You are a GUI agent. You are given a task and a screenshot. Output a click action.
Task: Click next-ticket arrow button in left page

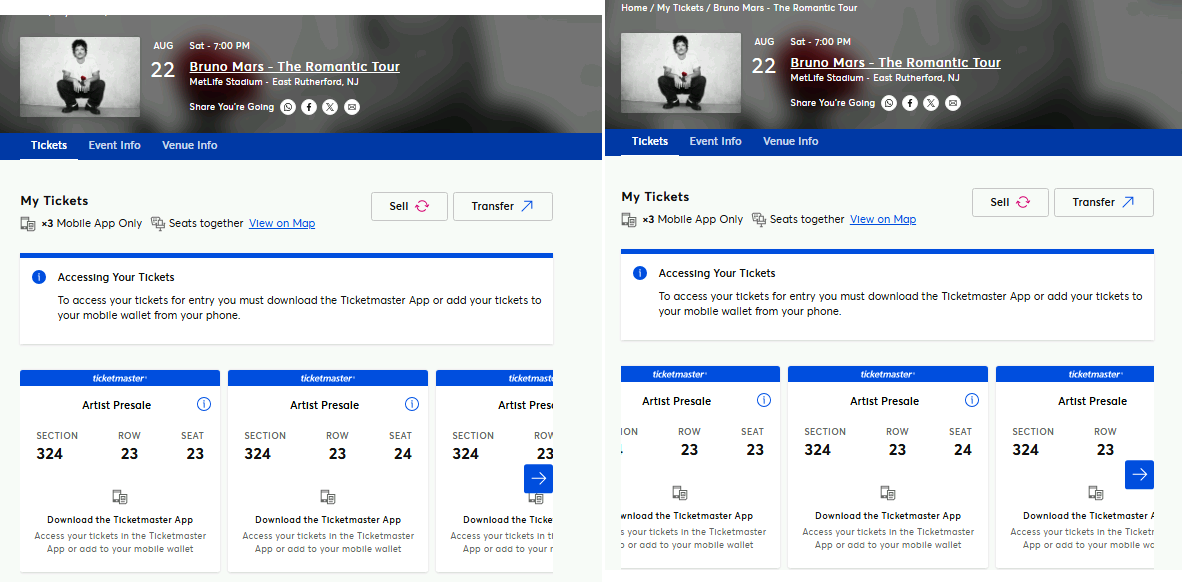(x=538, y=478)
